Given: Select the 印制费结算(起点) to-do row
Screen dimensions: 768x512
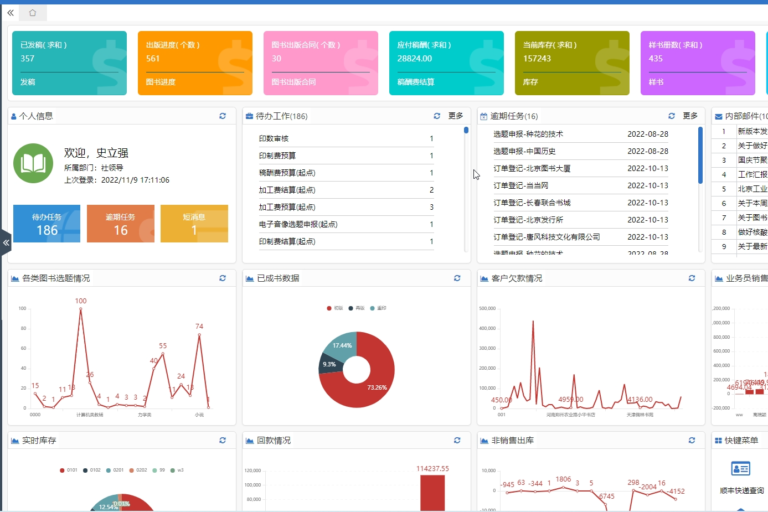Looking at the screenshot, I should tap(346, 242).
